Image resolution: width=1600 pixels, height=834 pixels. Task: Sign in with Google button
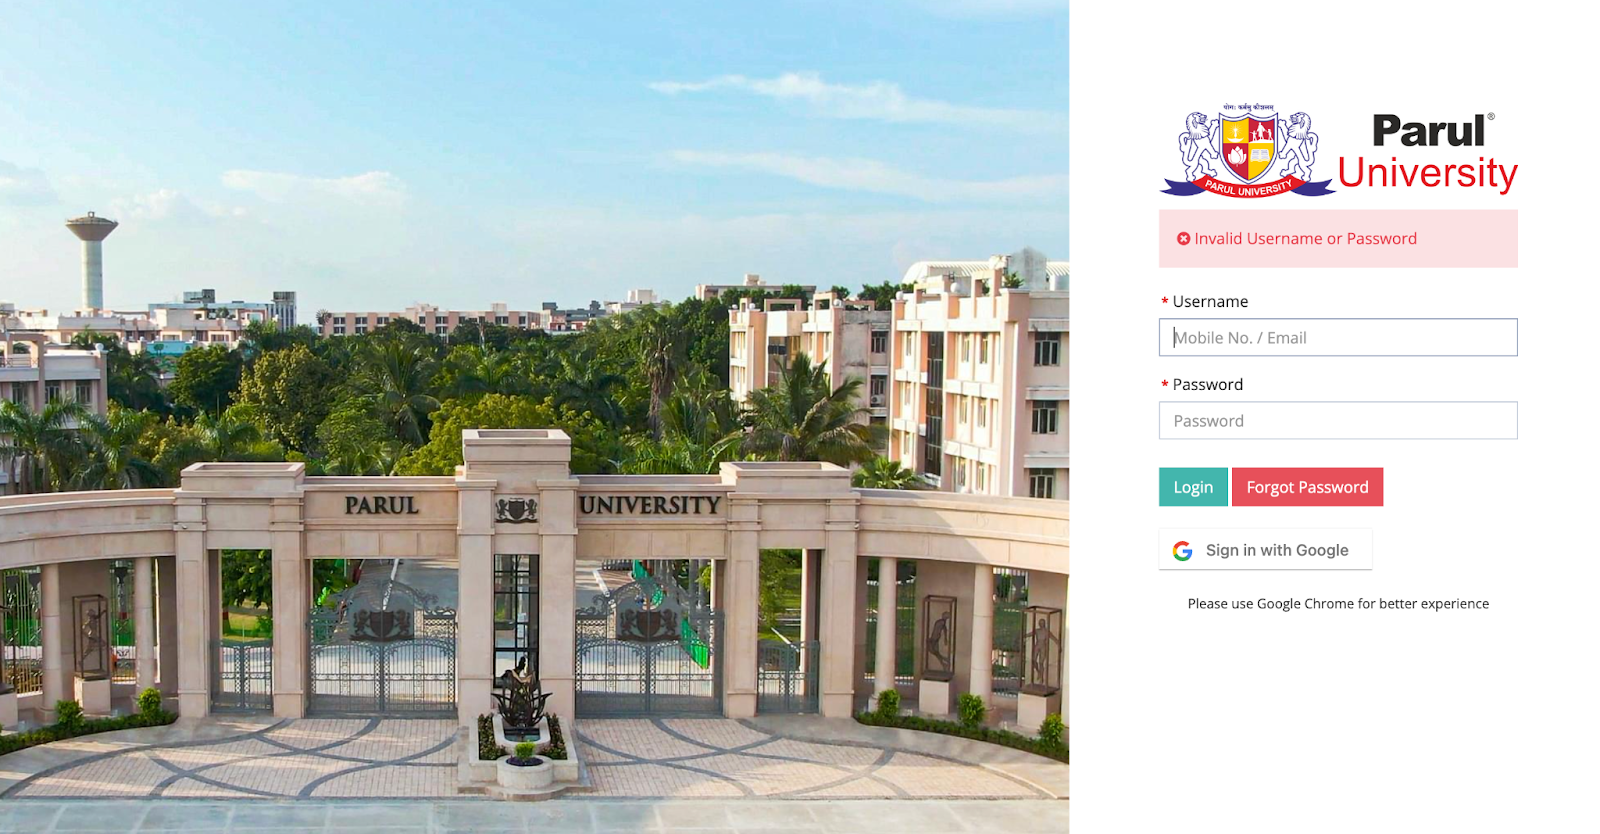[1265, 550]
